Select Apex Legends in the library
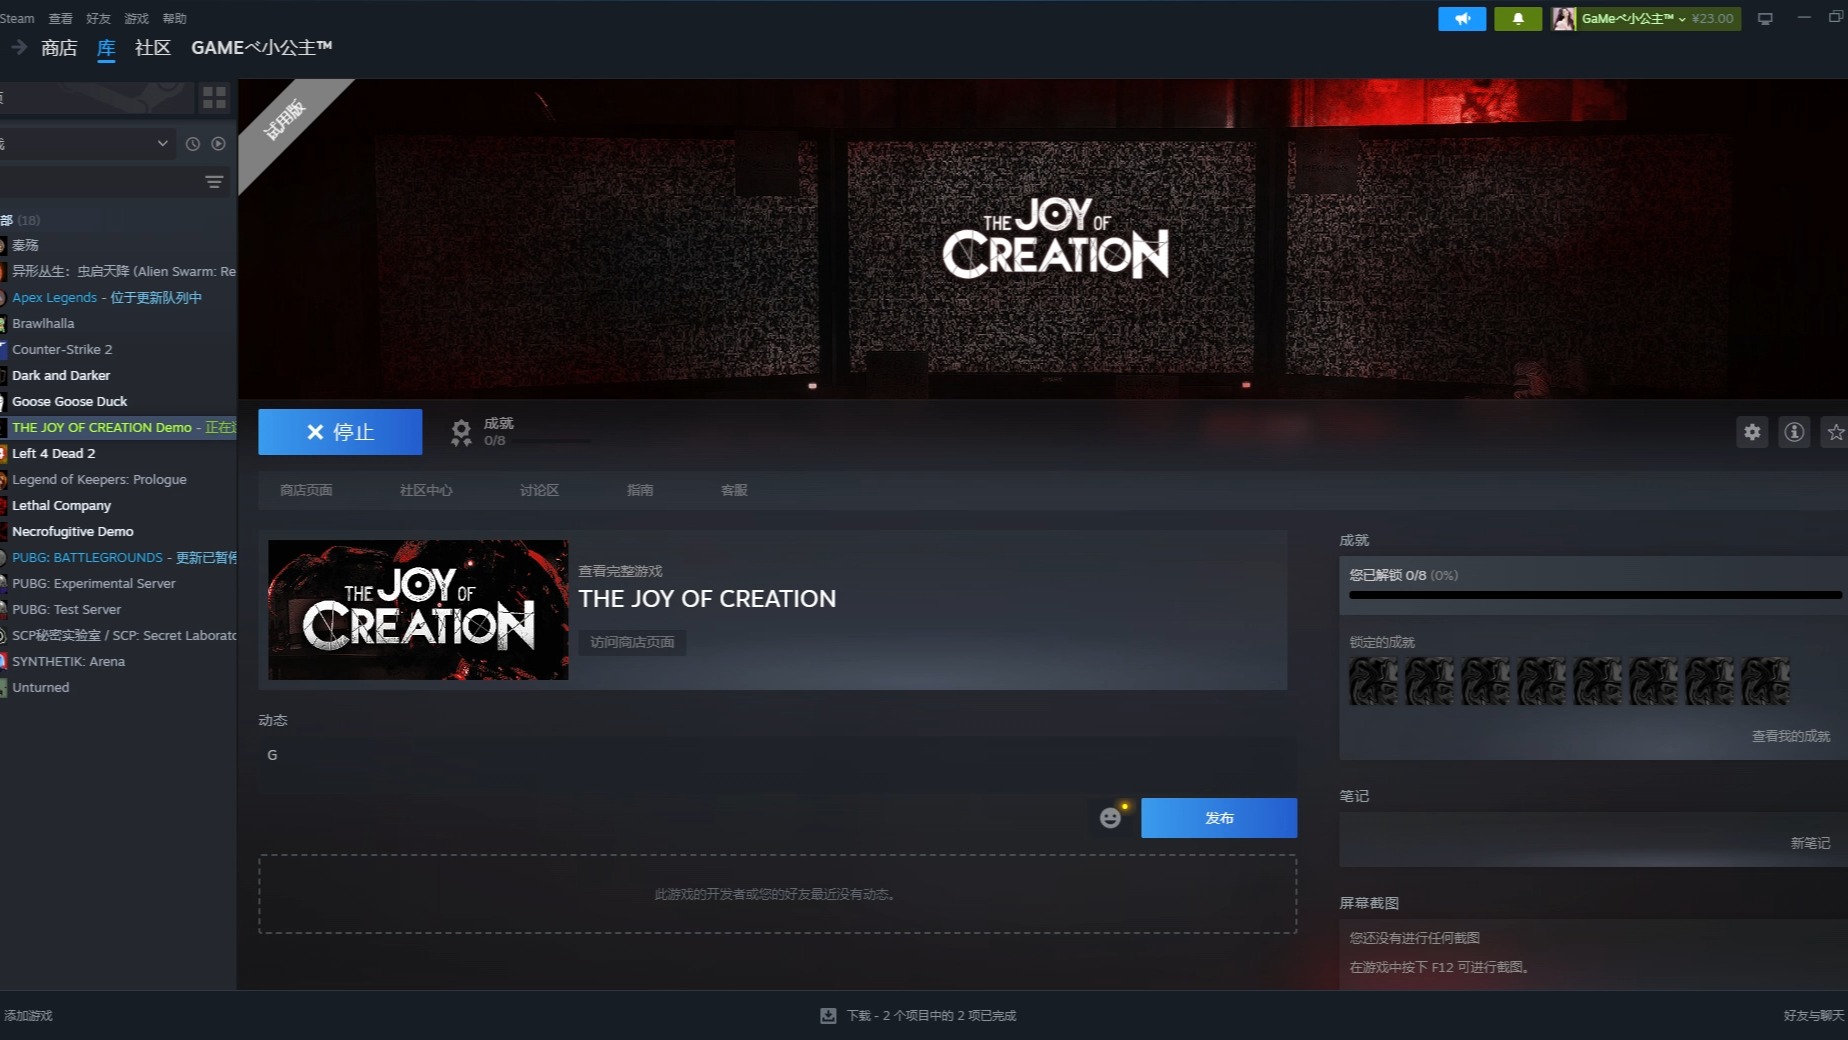Viewport: 1848px width, 1040px height. tap(118, 297)
